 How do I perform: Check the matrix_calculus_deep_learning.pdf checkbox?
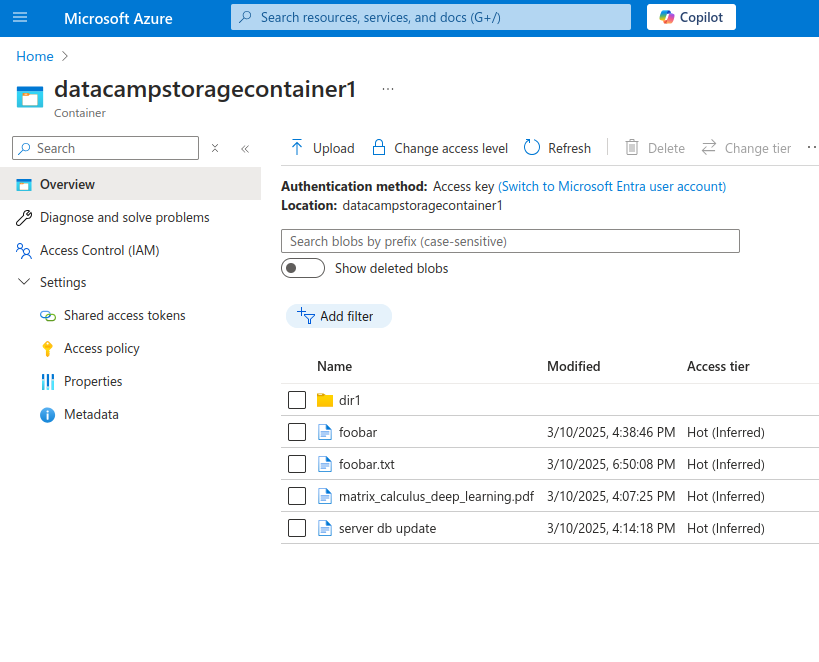[x=297, y=496]
